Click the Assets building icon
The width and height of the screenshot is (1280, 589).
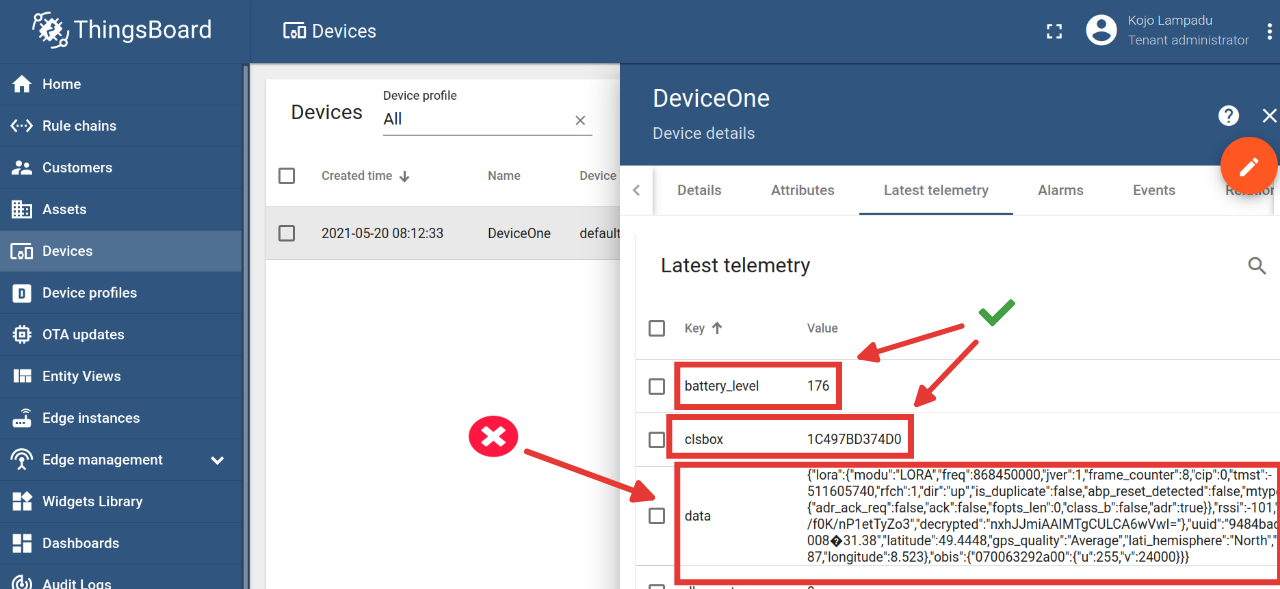click(21, 210)
